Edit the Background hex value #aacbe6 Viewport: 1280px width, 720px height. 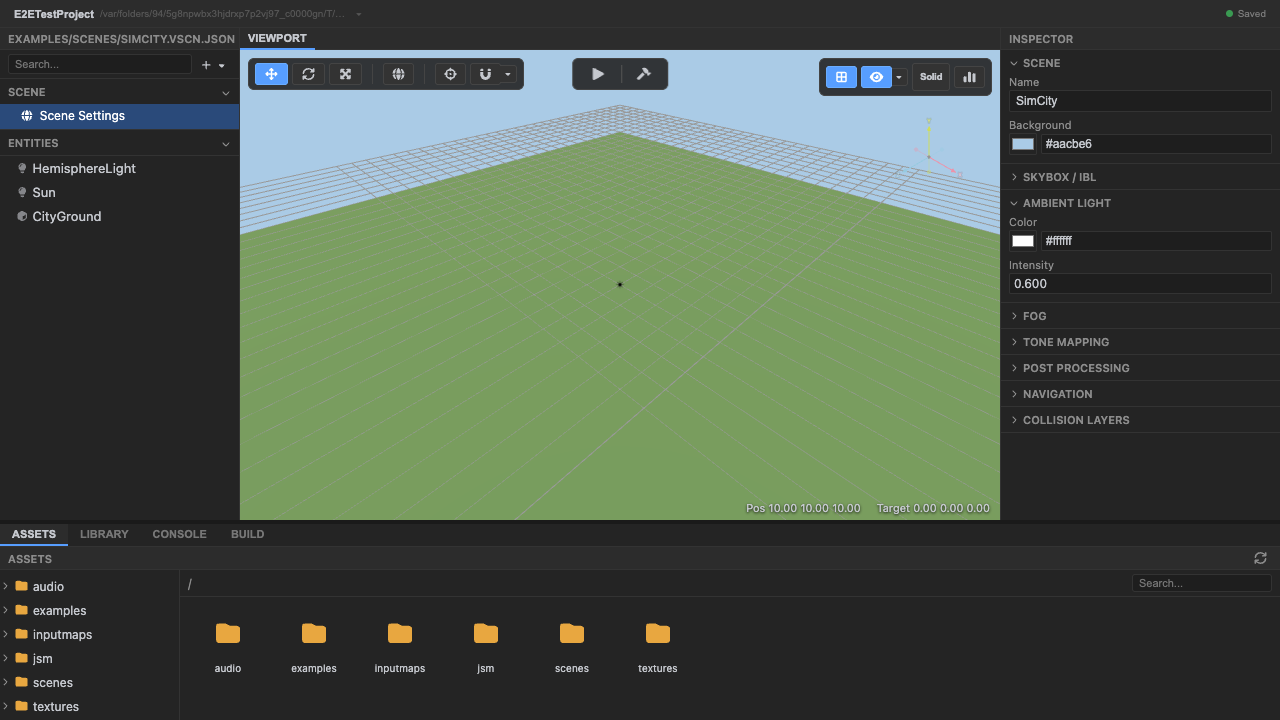click(x=1156, y=144)
